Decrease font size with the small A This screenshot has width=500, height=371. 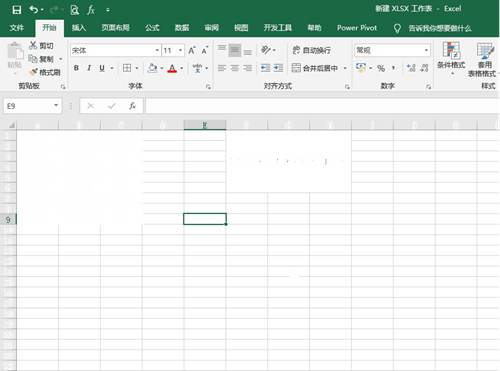[x=205, y=50]
